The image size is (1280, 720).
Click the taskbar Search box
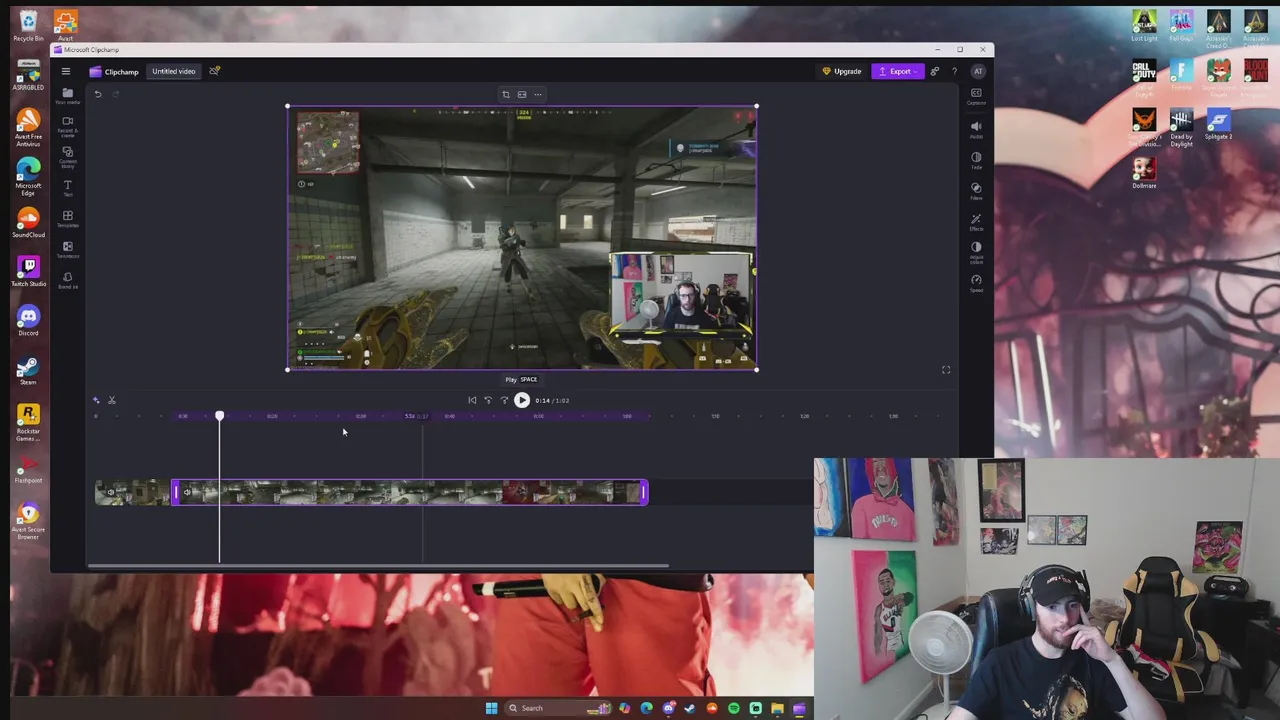pyautogui.click(x=558, y=708)
